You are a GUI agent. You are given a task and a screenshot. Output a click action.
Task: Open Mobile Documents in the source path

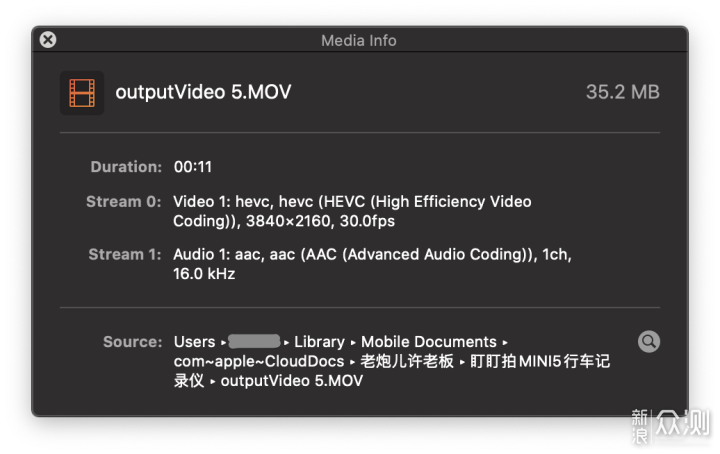pyautogui.click(x=428, y=342)
